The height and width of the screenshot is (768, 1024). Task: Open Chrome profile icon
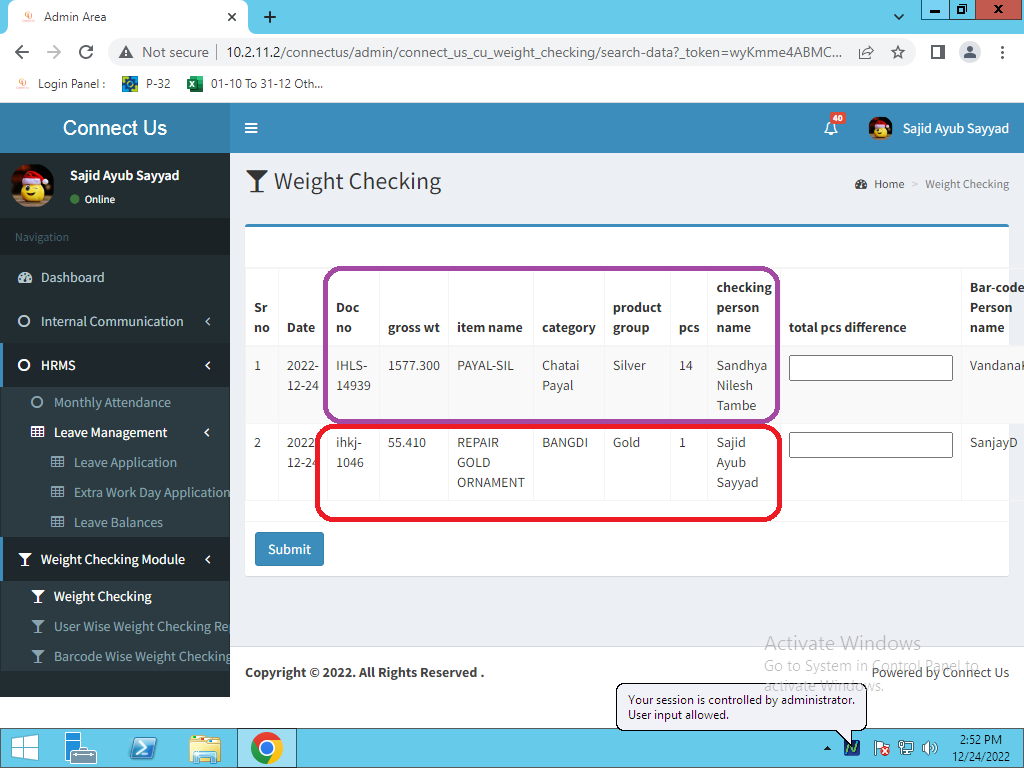tap(970, 52)
